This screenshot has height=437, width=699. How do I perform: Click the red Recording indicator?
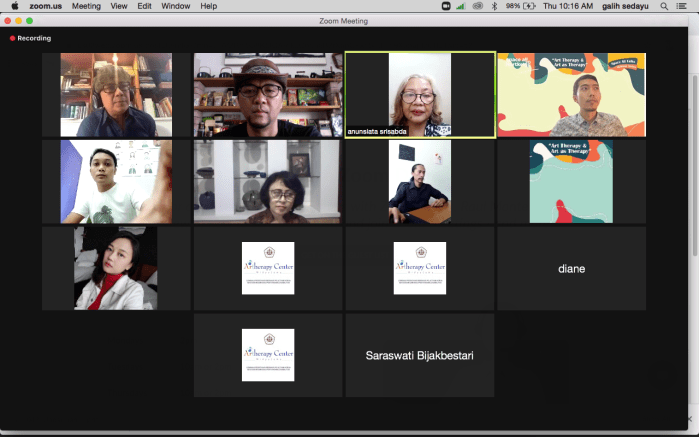(x=30, y=38)
